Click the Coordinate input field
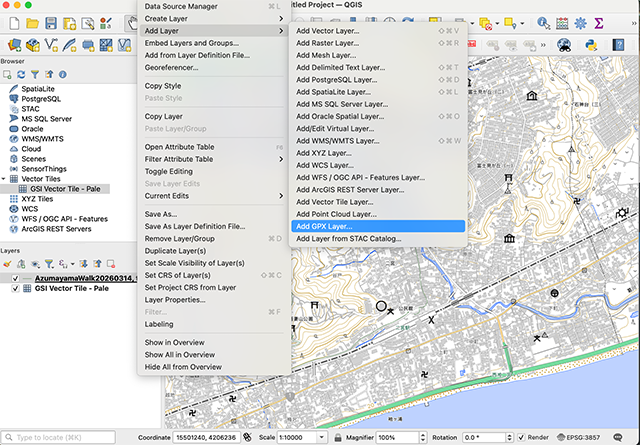This screenshot has width=640, height=445. pyautogui.click(x=206, y=437)
